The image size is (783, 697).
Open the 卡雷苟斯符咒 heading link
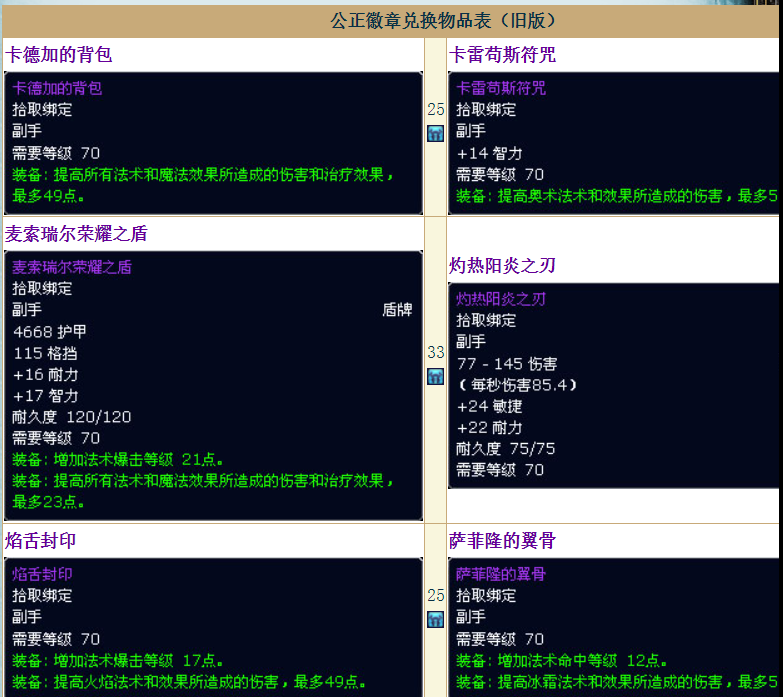click(x=502, y=54)
